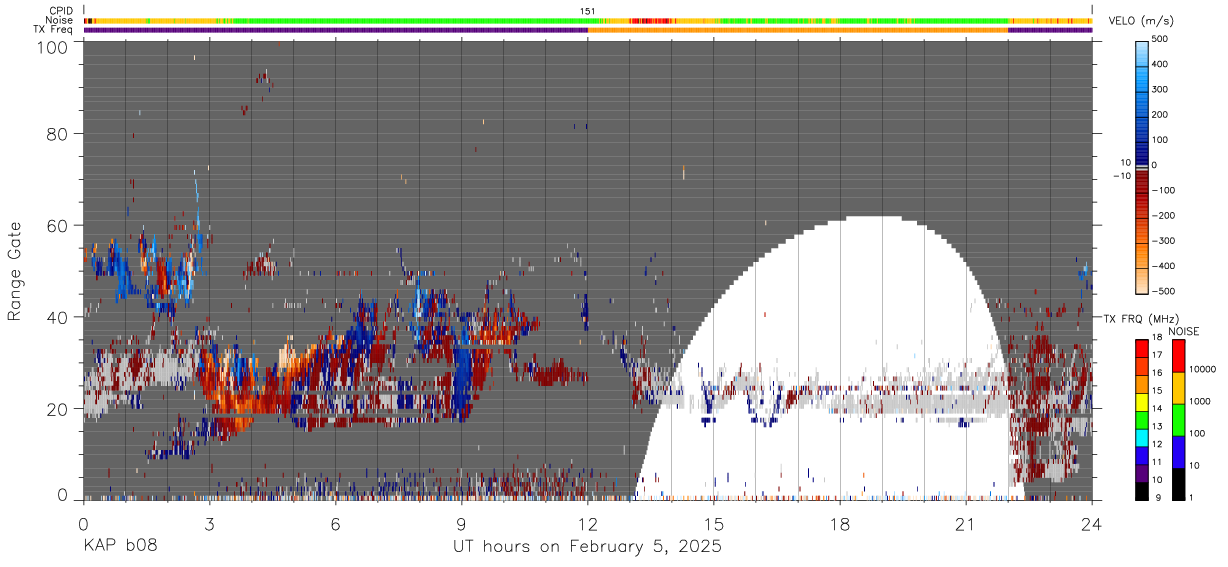Click the x-axis tick label 9

click(461, 524)
